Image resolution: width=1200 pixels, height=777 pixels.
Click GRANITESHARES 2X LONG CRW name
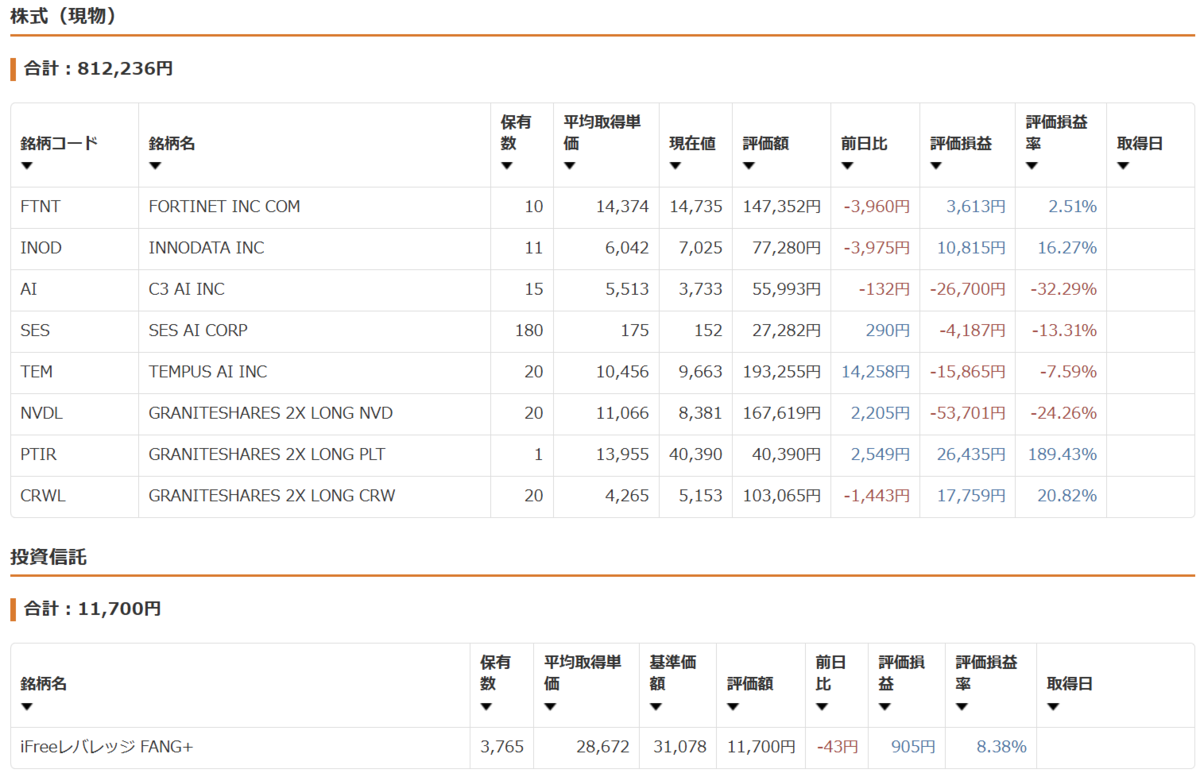[x=272, y=495]
